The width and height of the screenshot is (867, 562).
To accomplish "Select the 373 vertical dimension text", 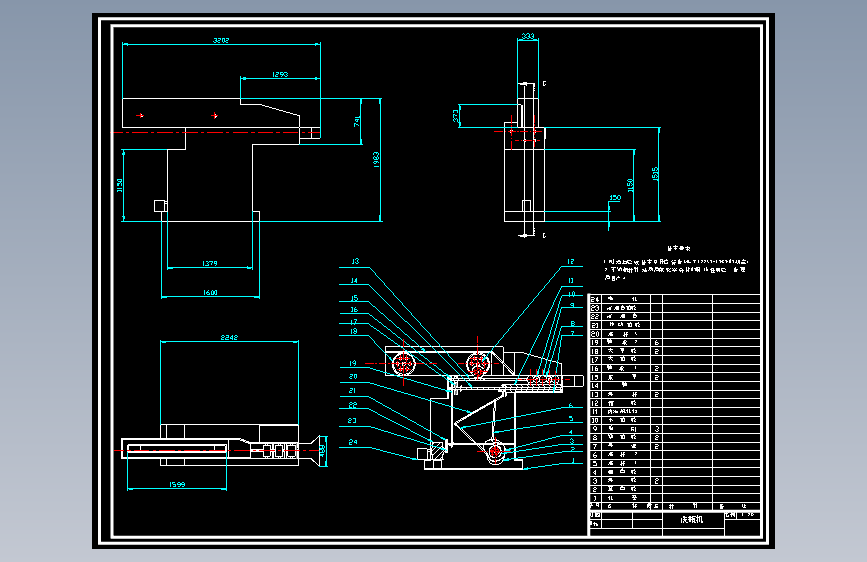I will tap(455, 116).
